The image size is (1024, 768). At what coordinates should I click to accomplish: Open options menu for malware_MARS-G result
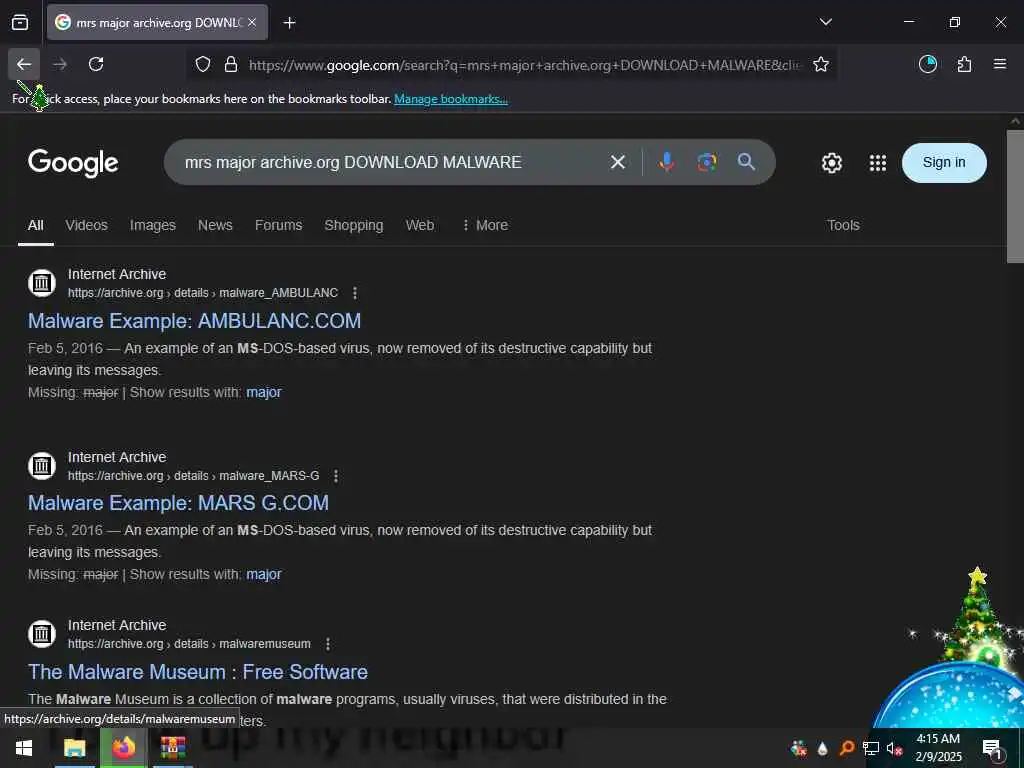(x=336, y=476)
